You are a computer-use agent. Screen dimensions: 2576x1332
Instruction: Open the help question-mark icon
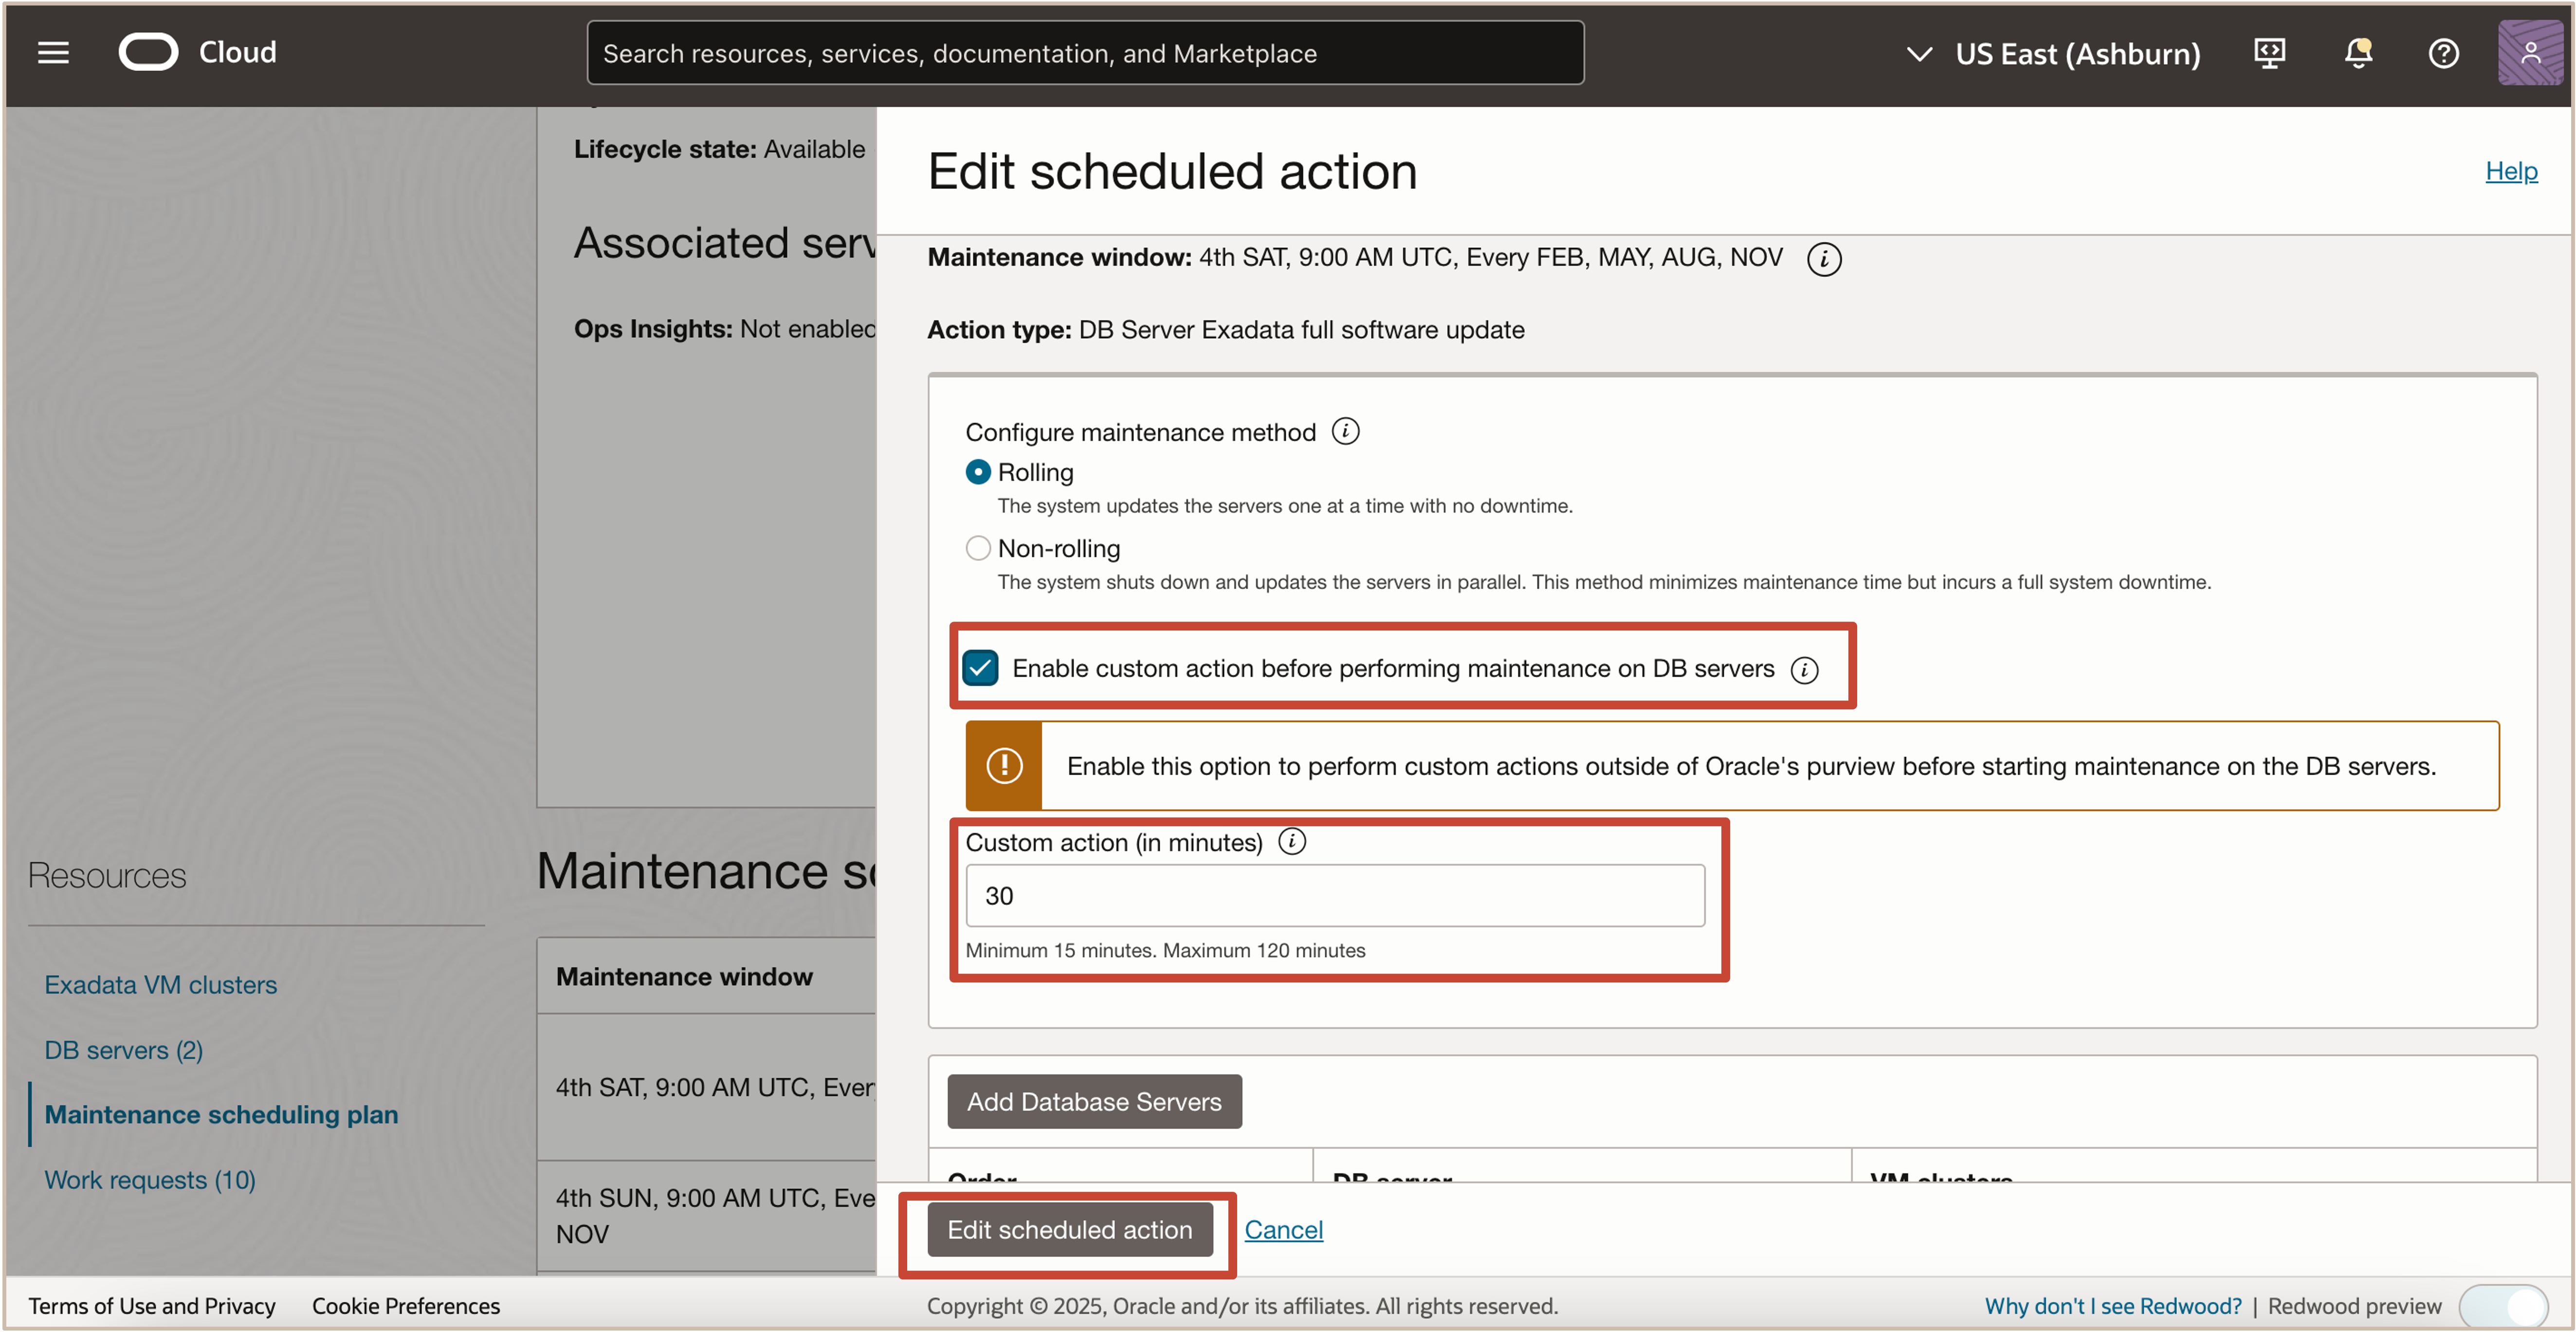click(2443, 53)
